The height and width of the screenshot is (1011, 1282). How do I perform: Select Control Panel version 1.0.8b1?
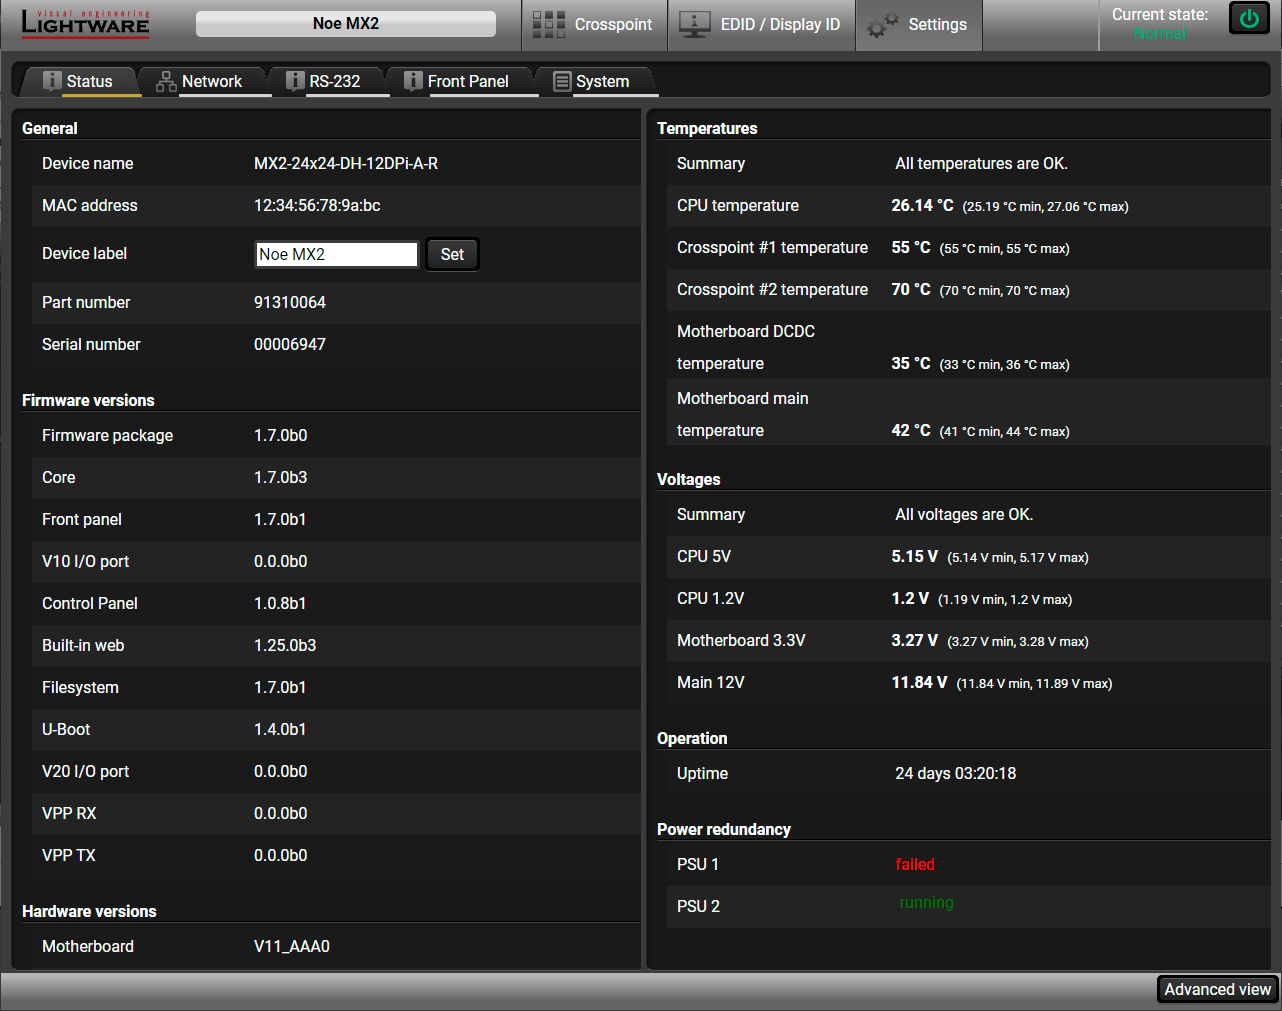point(280,603)
